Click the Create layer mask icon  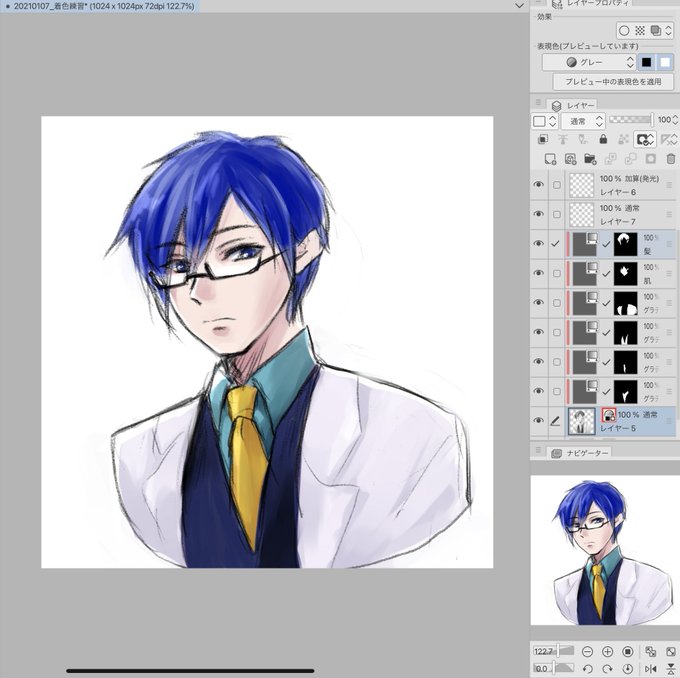click(x=651, y=159)
